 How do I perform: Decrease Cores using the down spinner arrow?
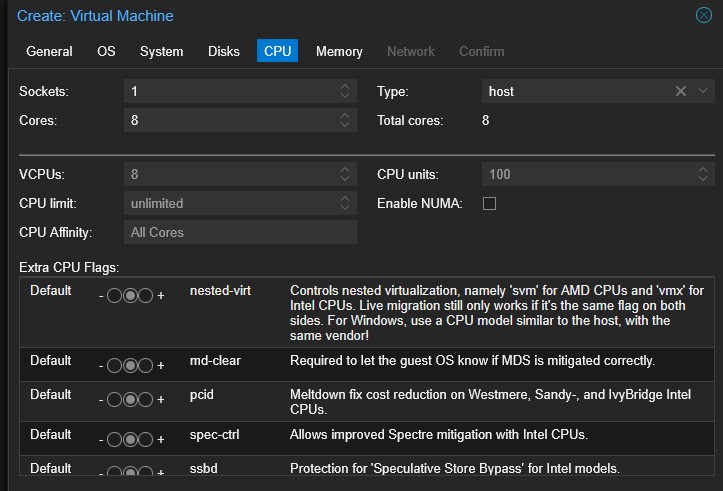point(345,125)
